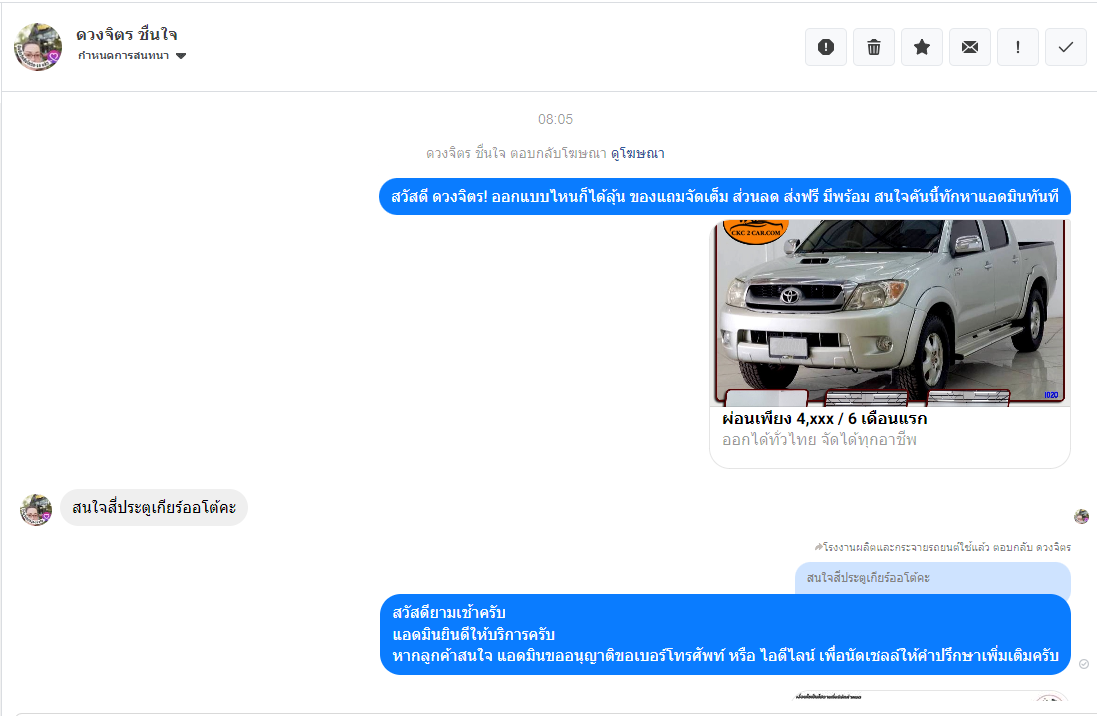
Task: Open ดวงจิตร ชื่นใจ profile picture in header
Action: pyautogui.click(x=38, y=46)
